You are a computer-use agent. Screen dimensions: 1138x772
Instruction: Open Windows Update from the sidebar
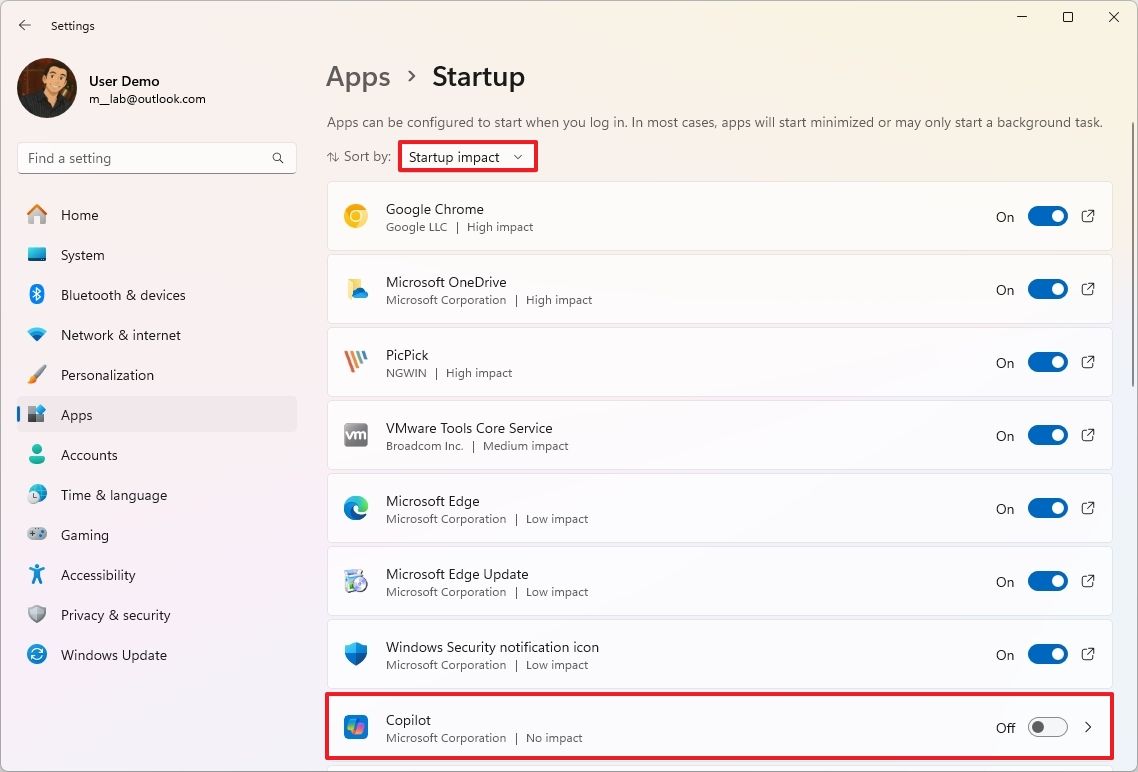tap(113, 655)
